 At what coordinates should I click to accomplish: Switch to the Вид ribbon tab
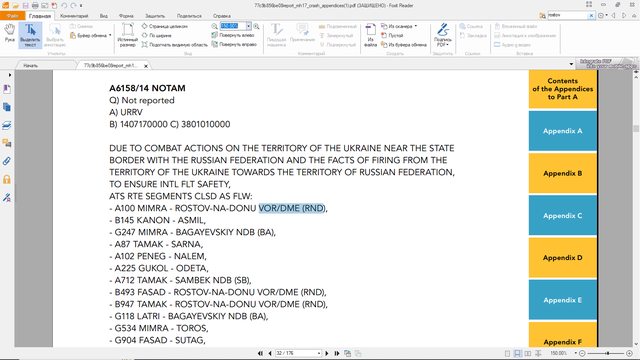[x=104, y=16]
